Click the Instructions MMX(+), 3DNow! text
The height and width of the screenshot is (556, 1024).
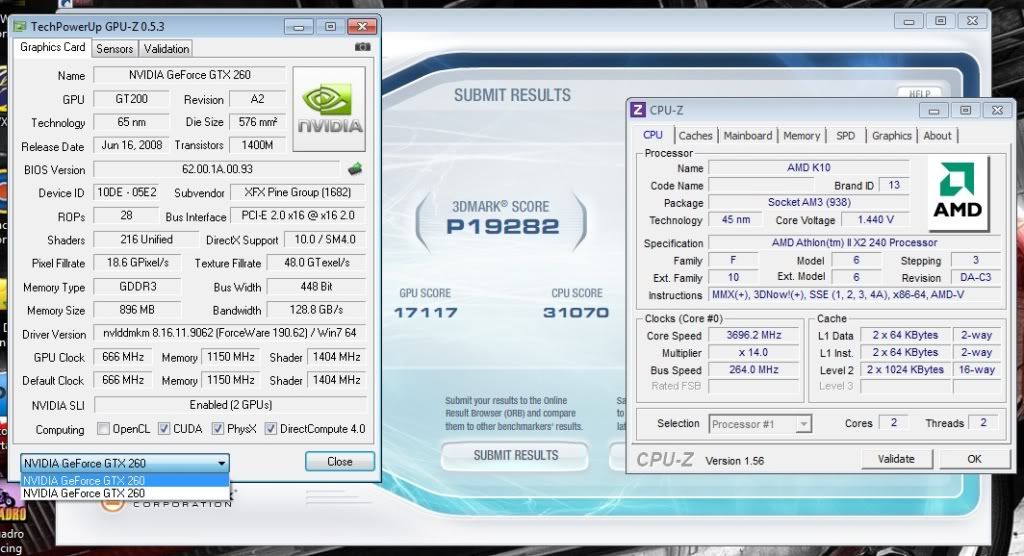click(x=838, y=295)
